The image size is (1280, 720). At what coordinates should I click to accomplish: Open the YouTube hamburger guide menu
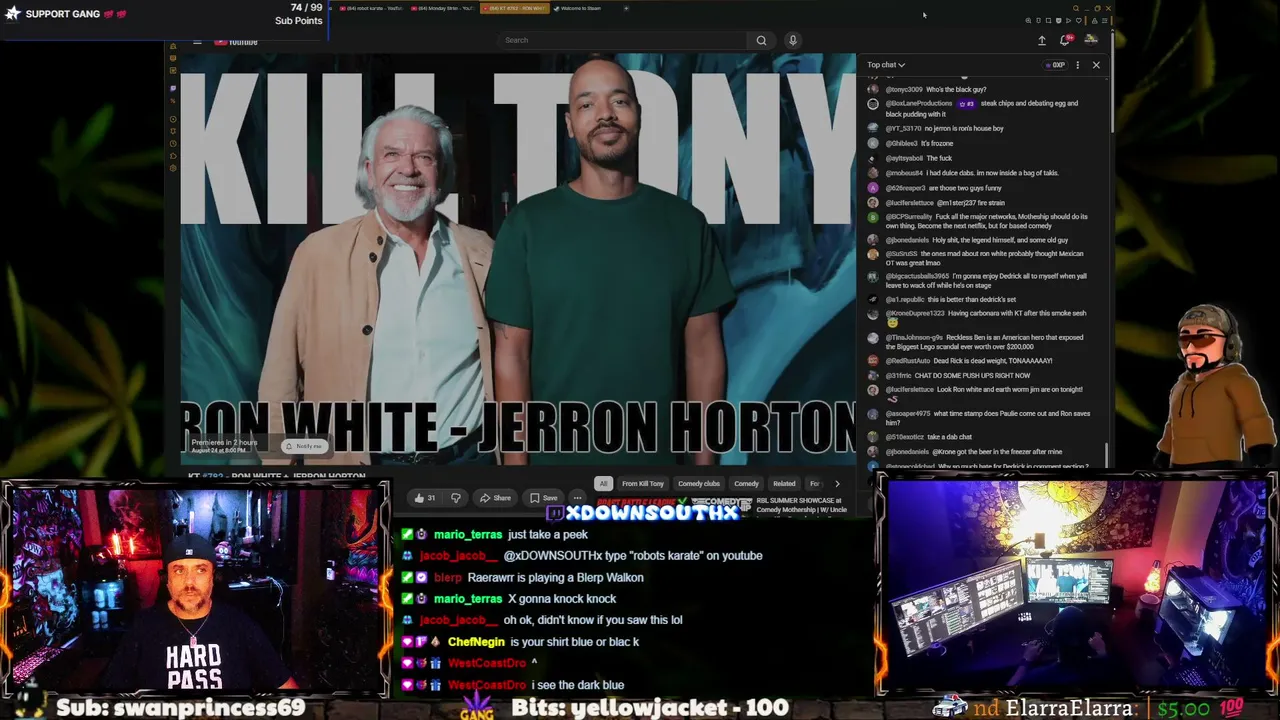[x=197, y=42]
